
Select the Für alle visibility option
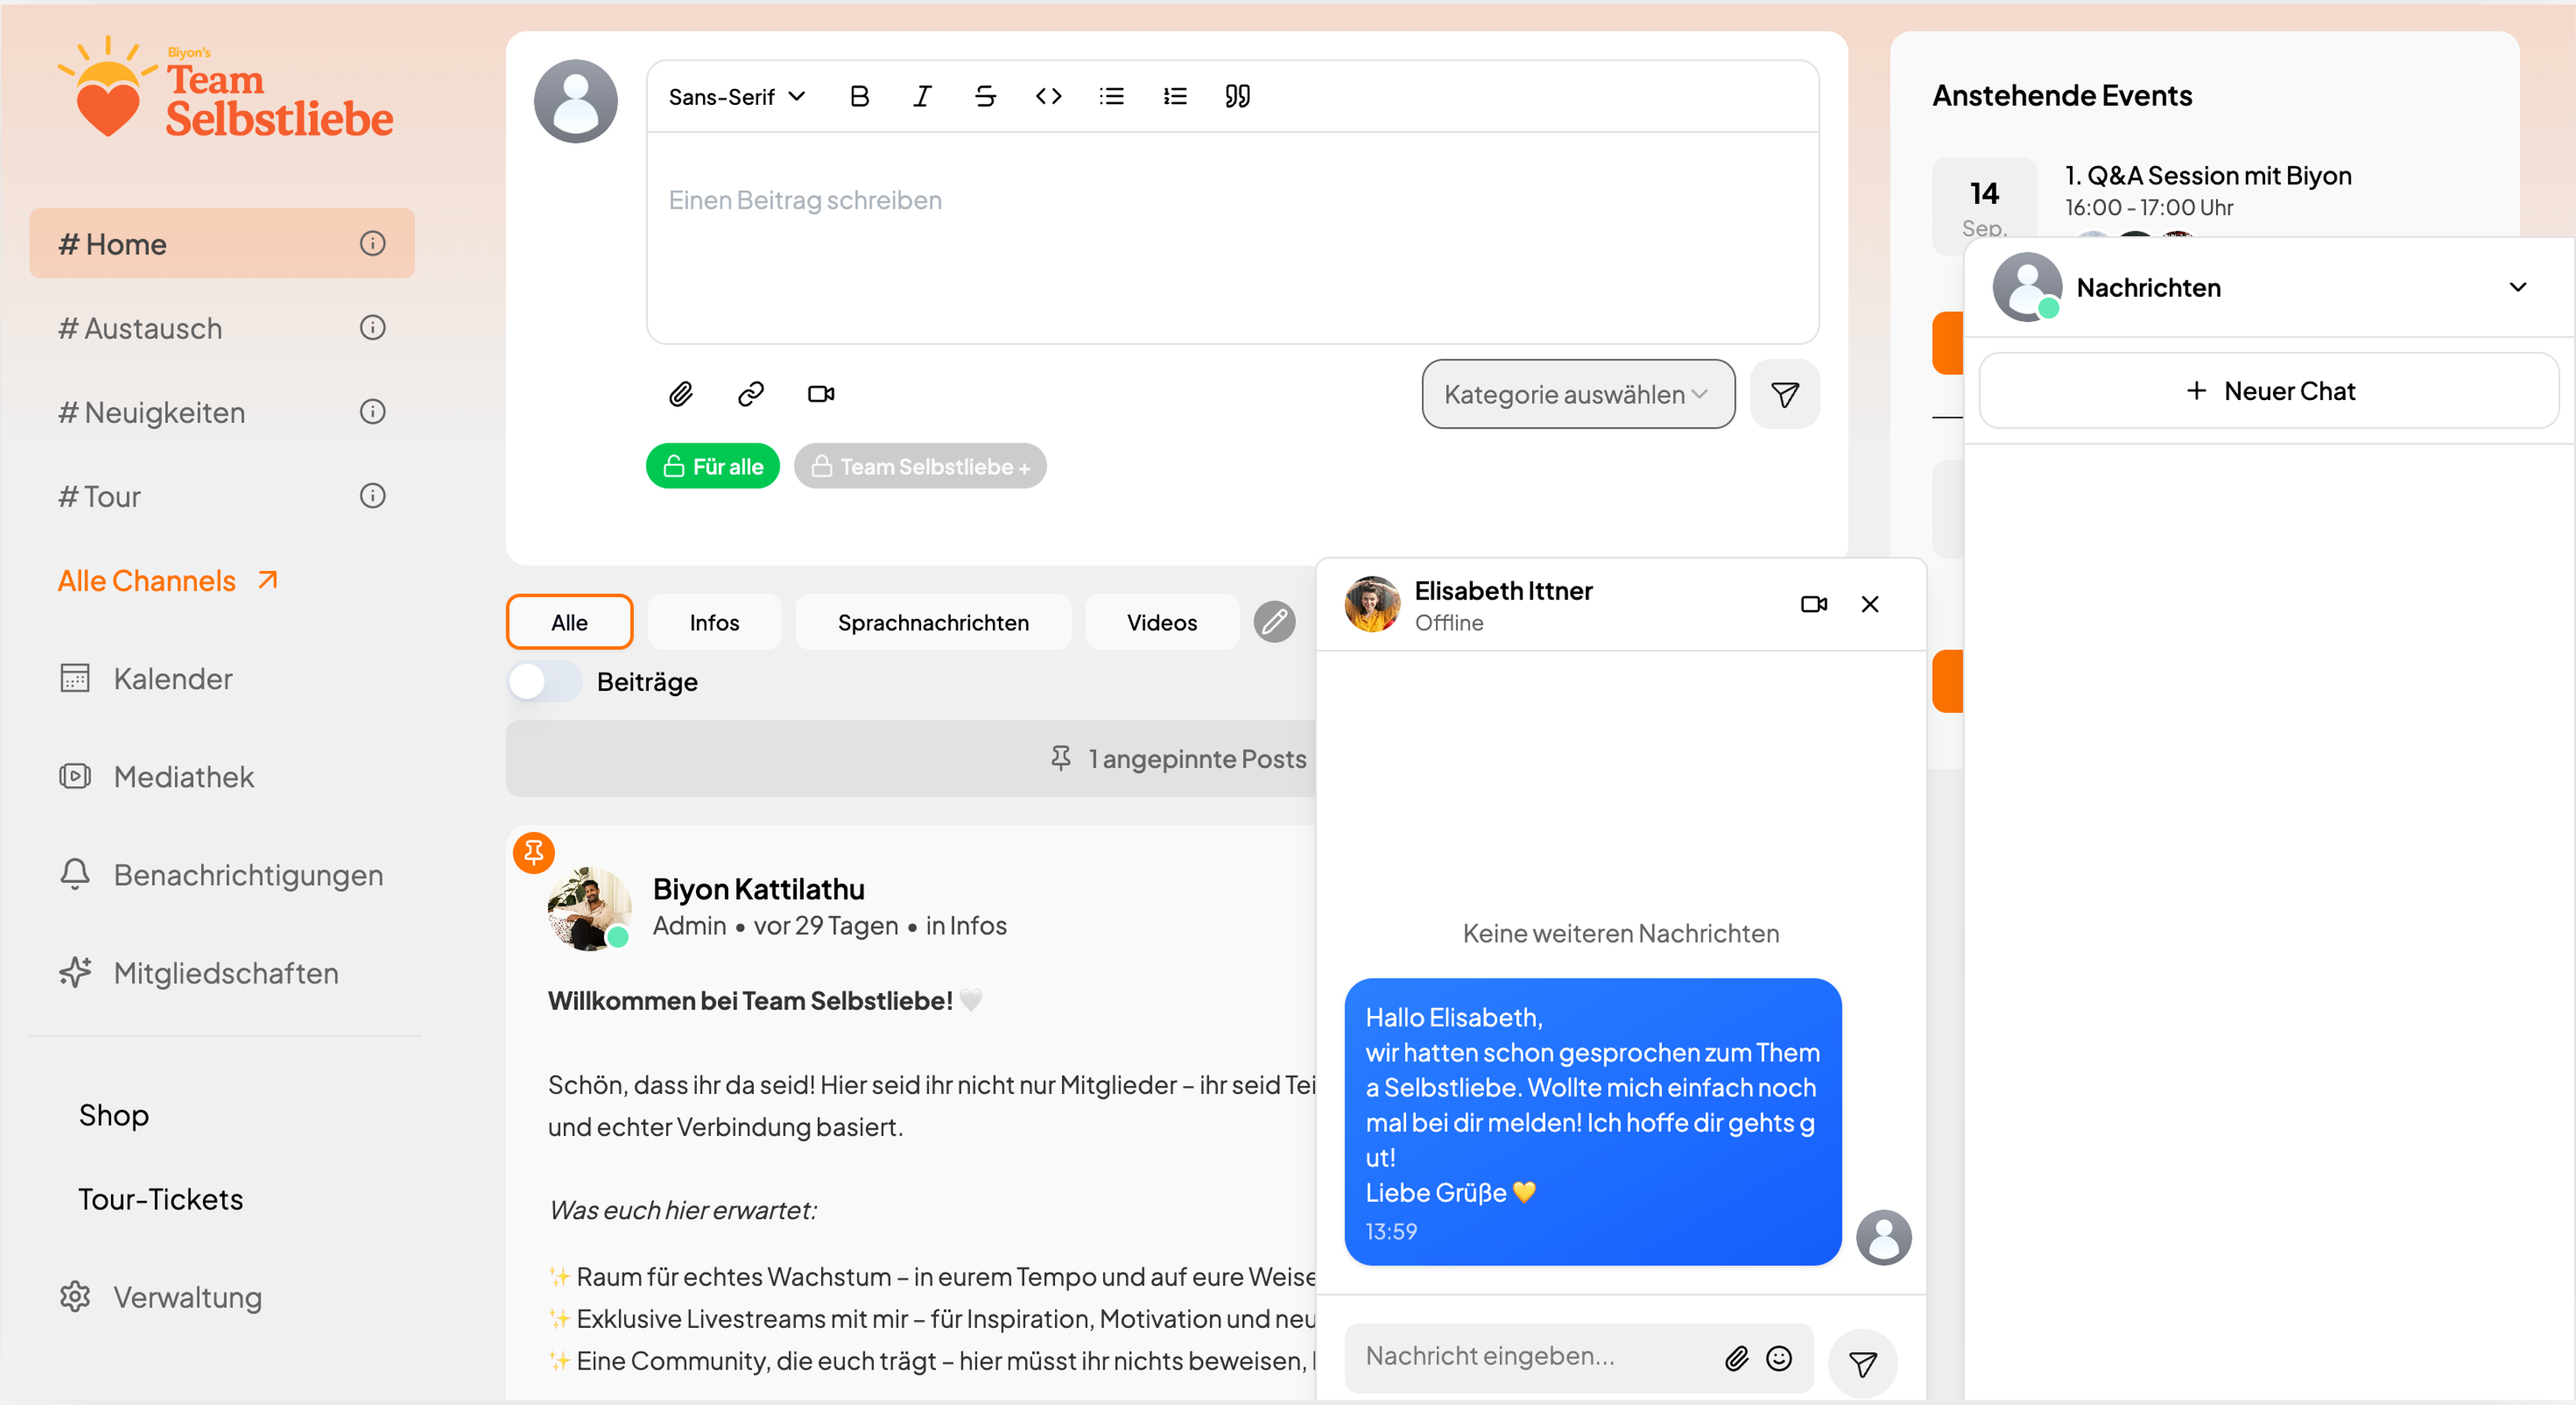click(712, 466)
